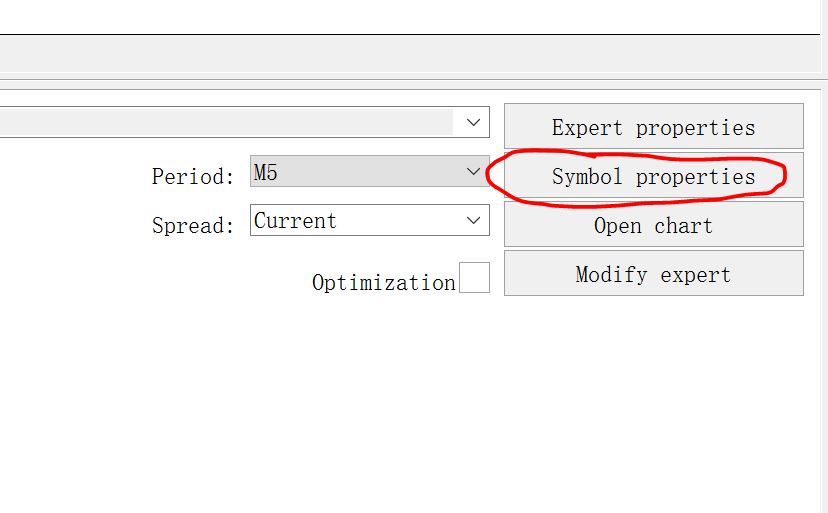This screenshot has width=828, height=513.
Task: Enable the Optimization checkbox
Action: tap(474, 277)
